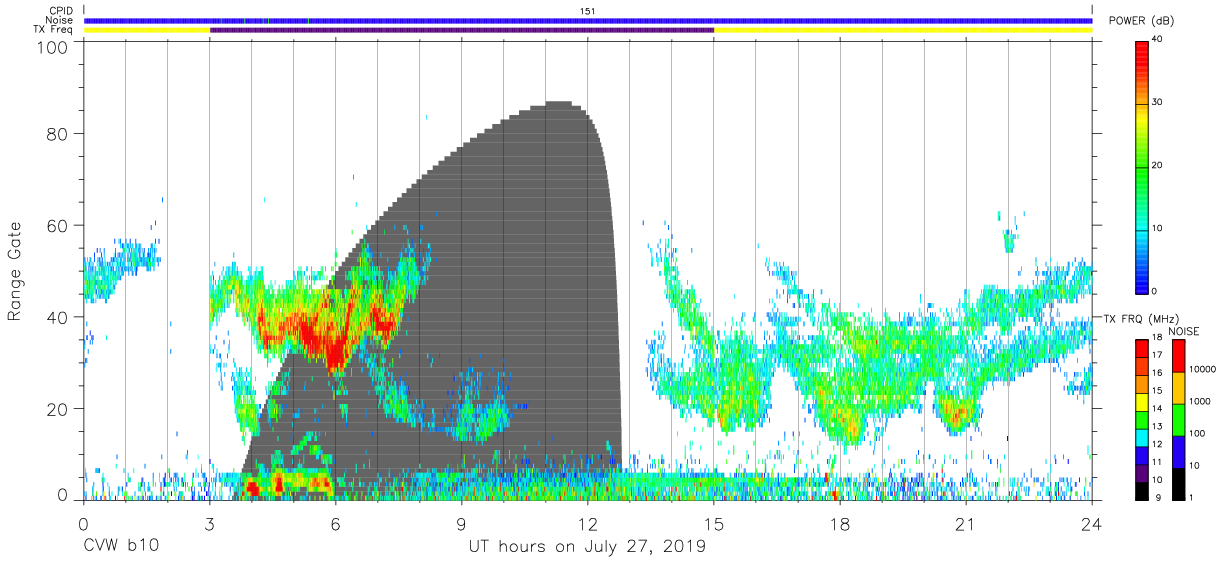The height and width of the screenshot is (567, 1228).
Task: Click the purple section of top TX Freq strip
Action: coord(462,30)
